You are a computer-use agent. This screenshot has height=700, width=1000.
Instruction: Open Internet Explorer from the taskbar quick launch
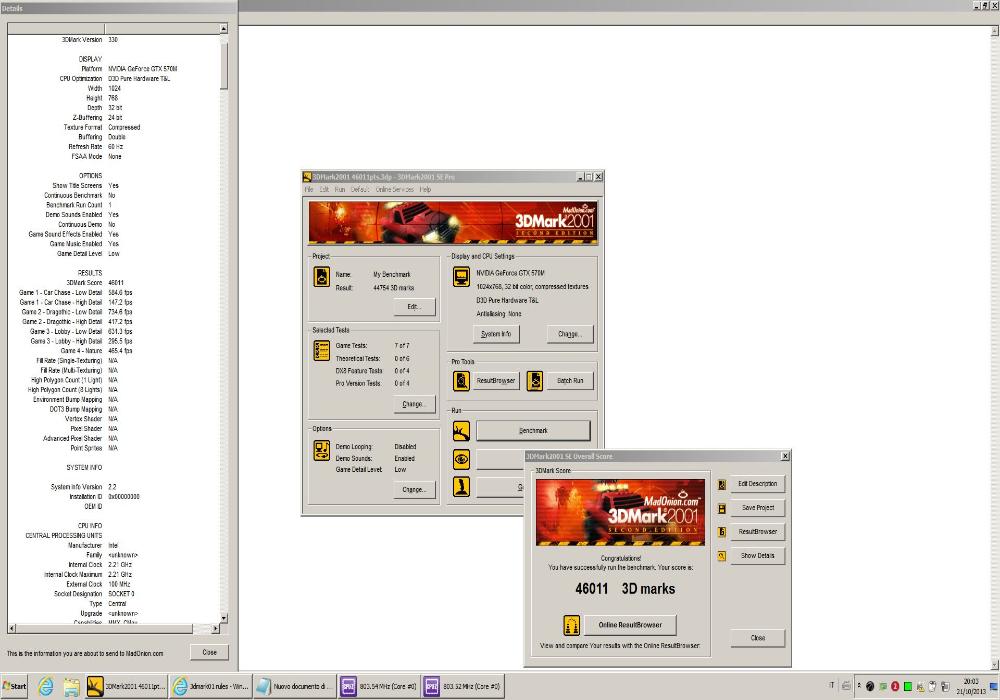click(46, 687)
